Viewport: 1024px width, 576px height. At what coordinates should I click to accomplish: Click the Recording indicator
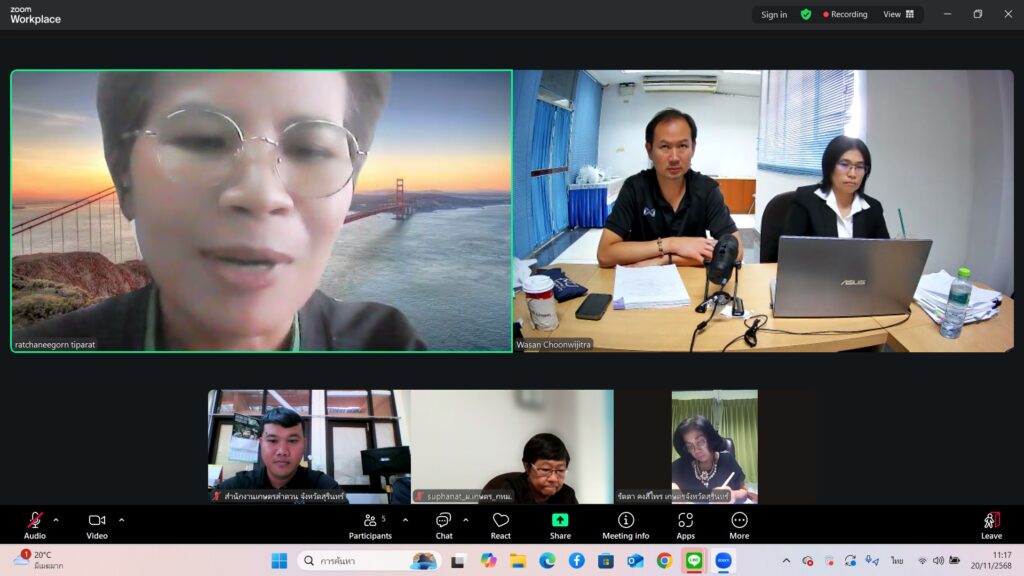[x=845, y=15]
